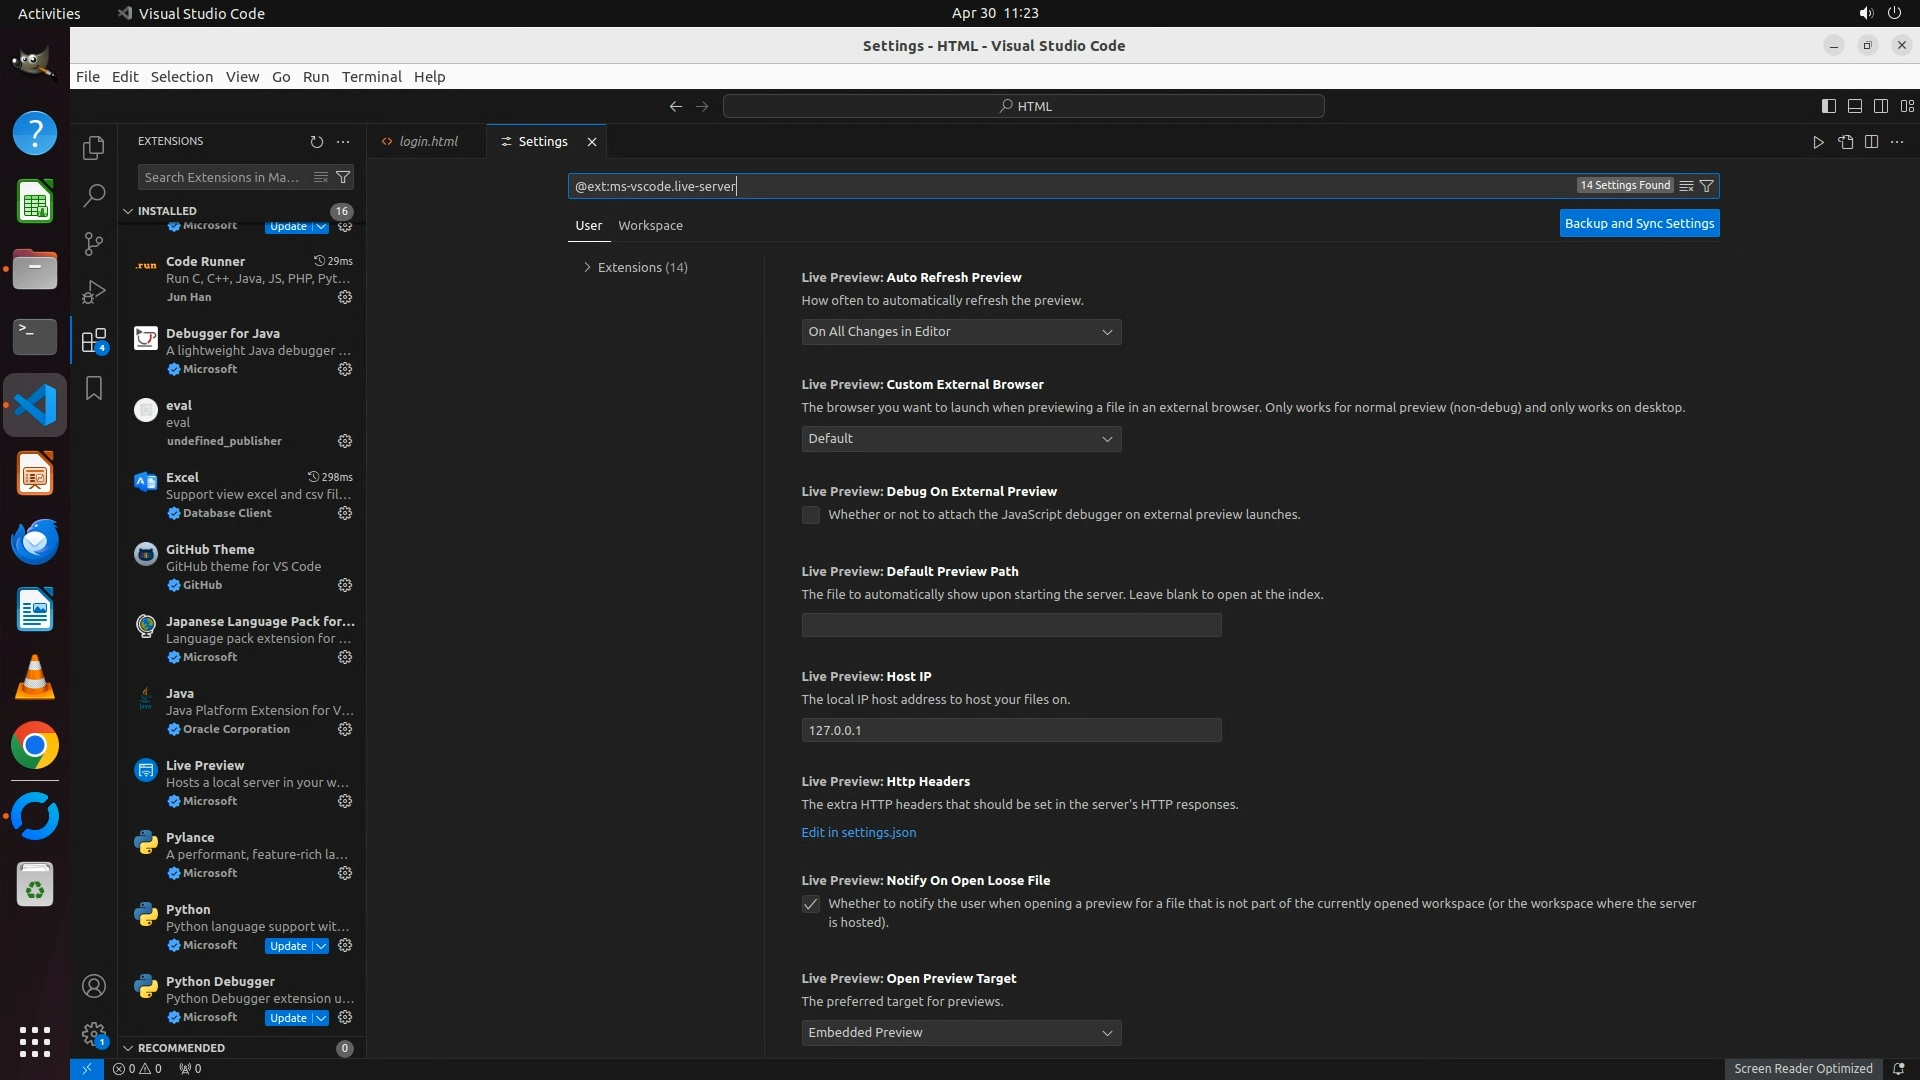Click the Refresh extensions icon

(316, 142)
